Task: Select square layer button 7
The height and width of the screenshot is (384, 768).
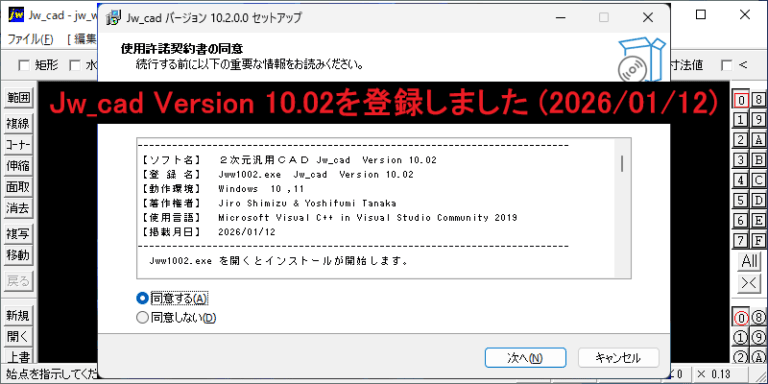Action: point(742,240)
